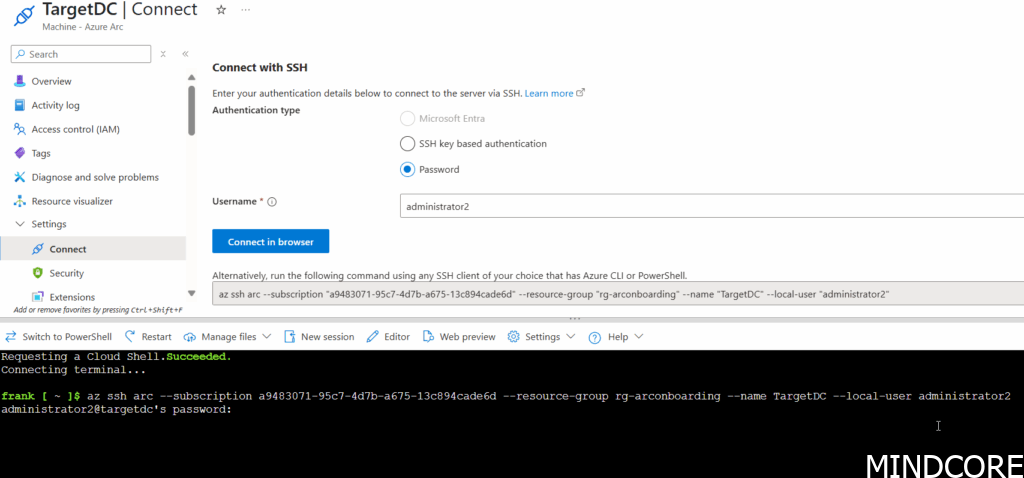The width and height of the screenshot is (1024, 478).
Task: Click the Security shield icon
Action: point(37,273)
